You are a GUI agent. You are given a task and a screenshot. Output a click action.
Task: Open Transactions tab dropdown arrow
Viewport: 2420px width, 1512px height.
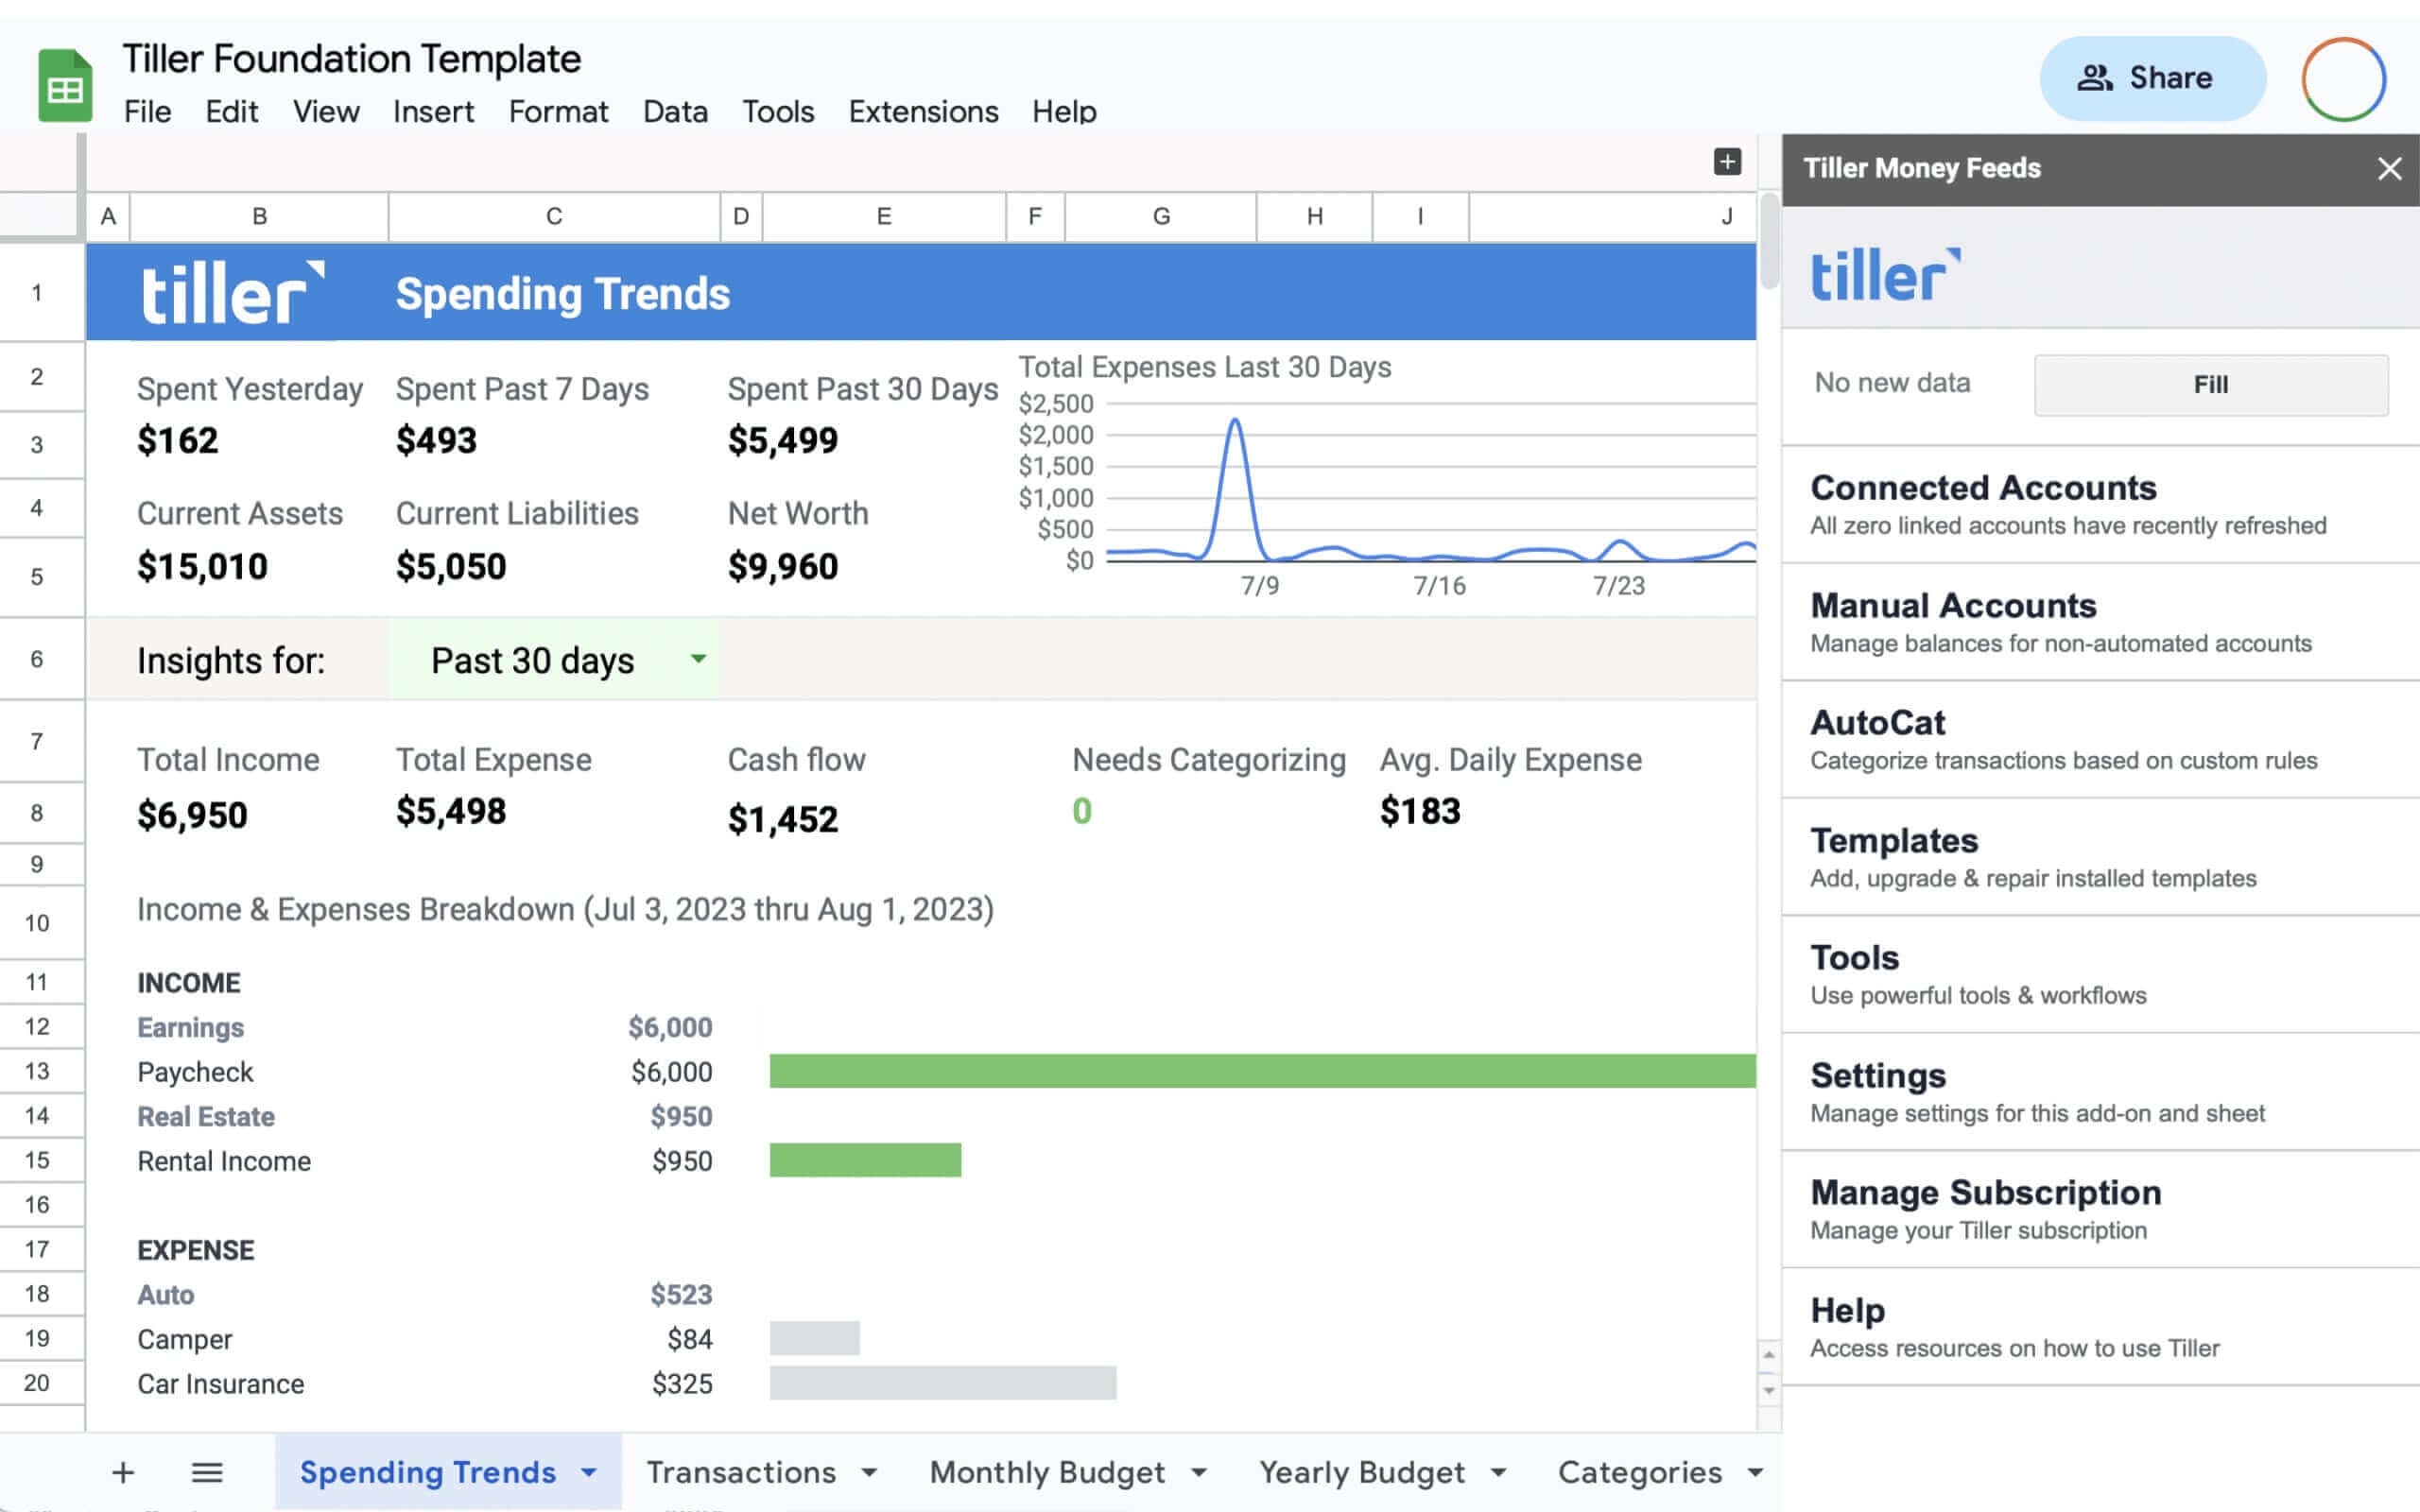(869, 1472)
